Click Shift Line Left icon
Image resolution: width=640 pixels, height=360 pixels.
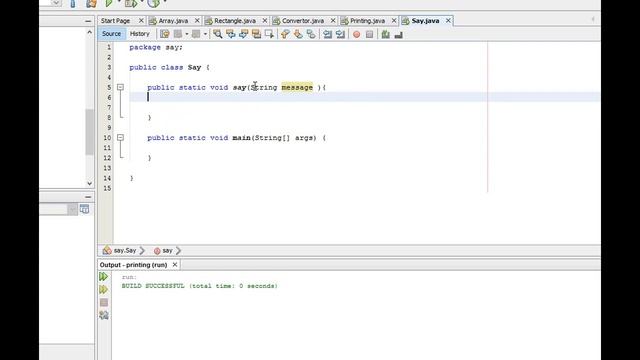327,34
